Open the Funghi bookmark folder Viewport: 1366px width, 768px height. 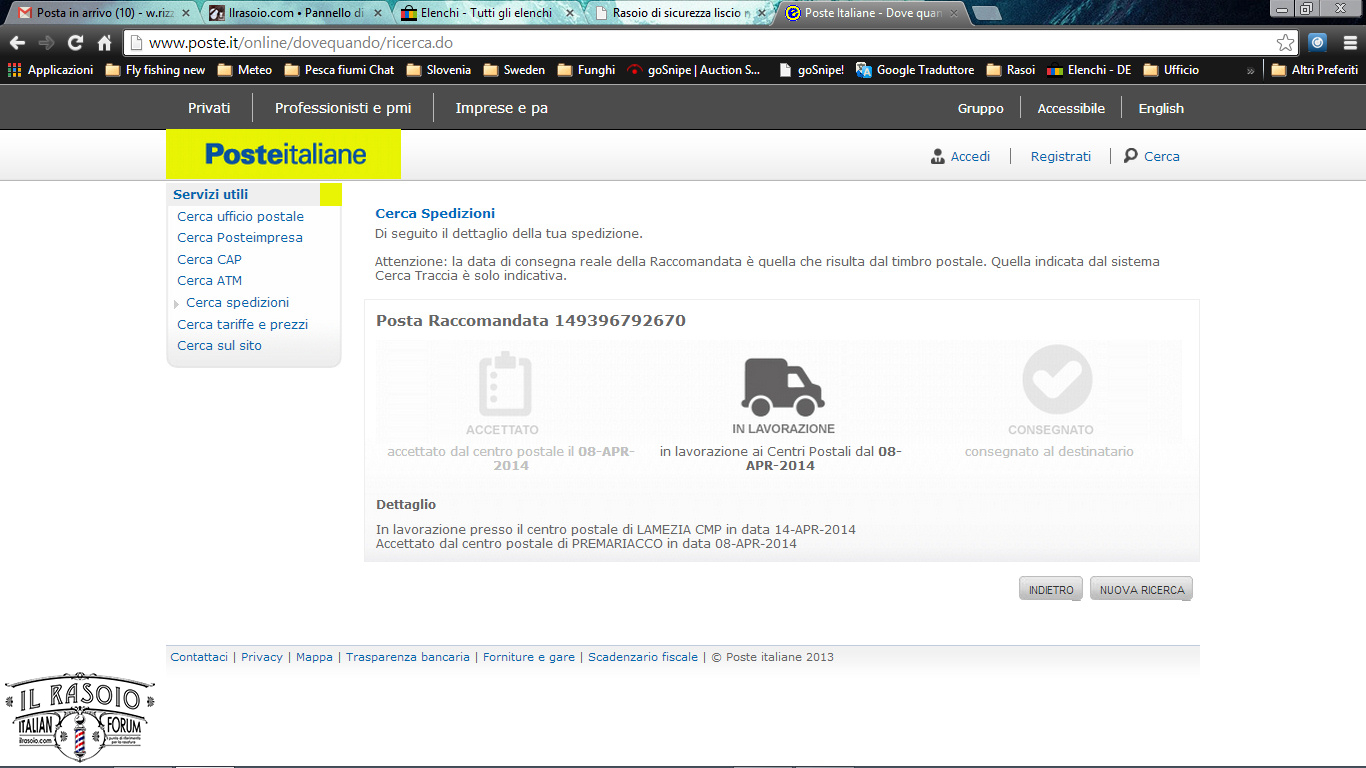coord(586,70)
